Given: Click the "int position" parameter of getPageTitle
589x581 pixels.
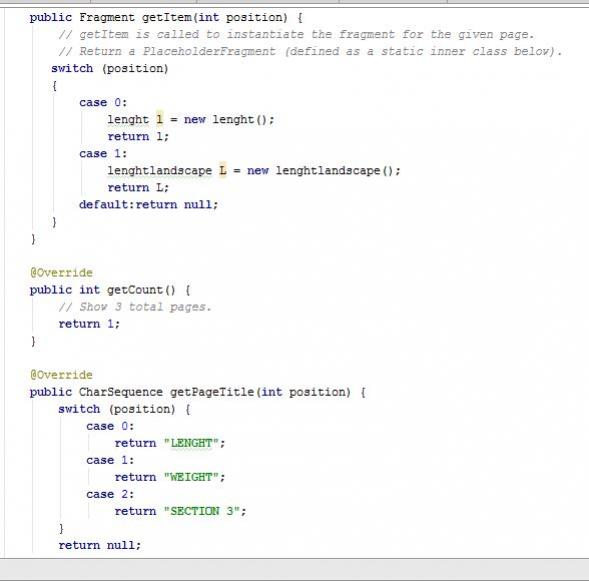Looking at the screenshot, I should point(303,392).
